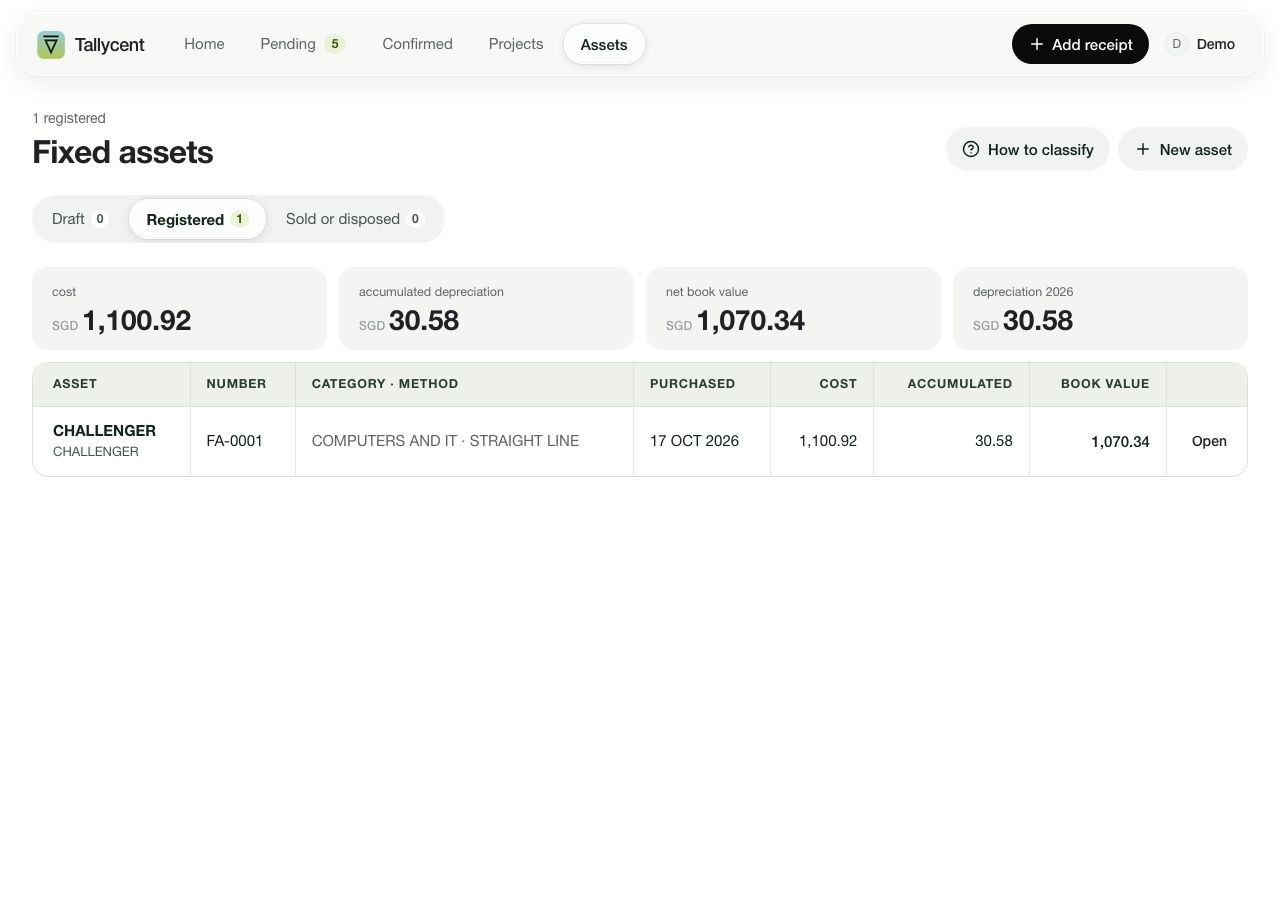Click the Pending count badge 5
This screenshot has width=1280, height=900.
point(335,44)
